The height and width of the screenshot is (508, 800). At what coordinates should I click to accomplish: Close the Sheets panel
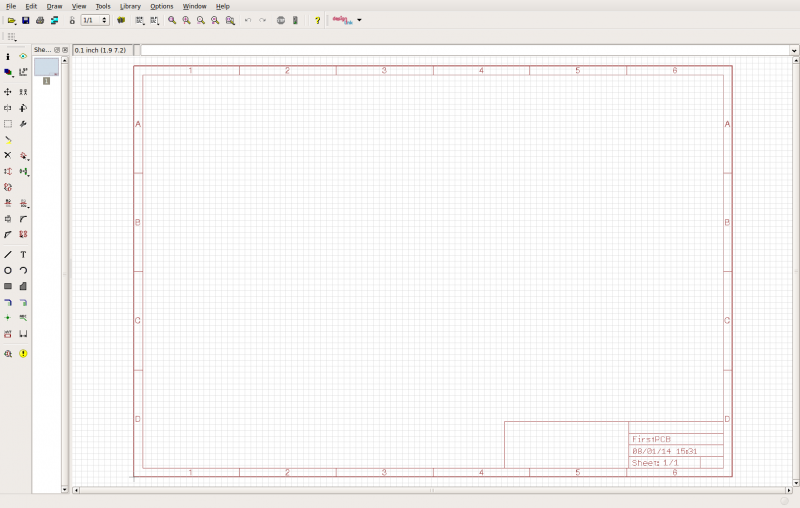pyautogui.click(x=65, y=49)
